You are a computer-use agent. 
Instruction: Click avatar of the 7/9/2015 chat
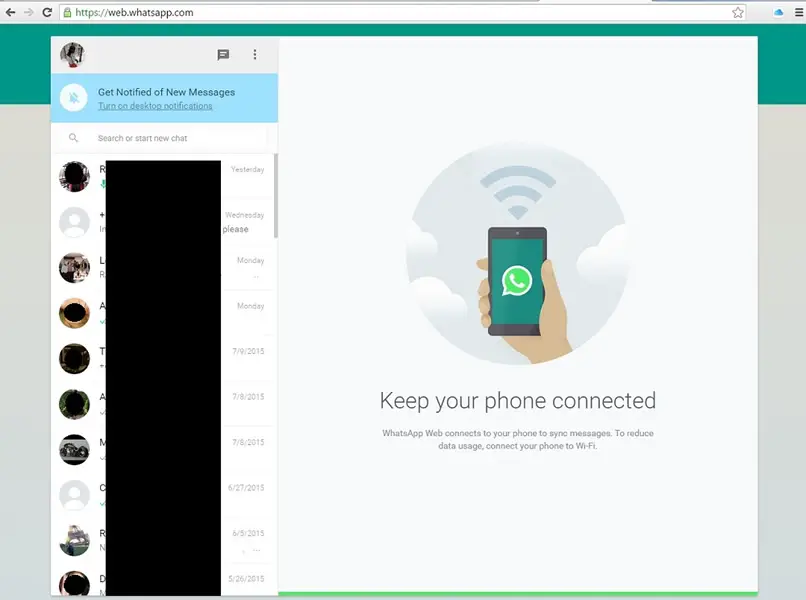pyautogui.click(x=74, y=358)
